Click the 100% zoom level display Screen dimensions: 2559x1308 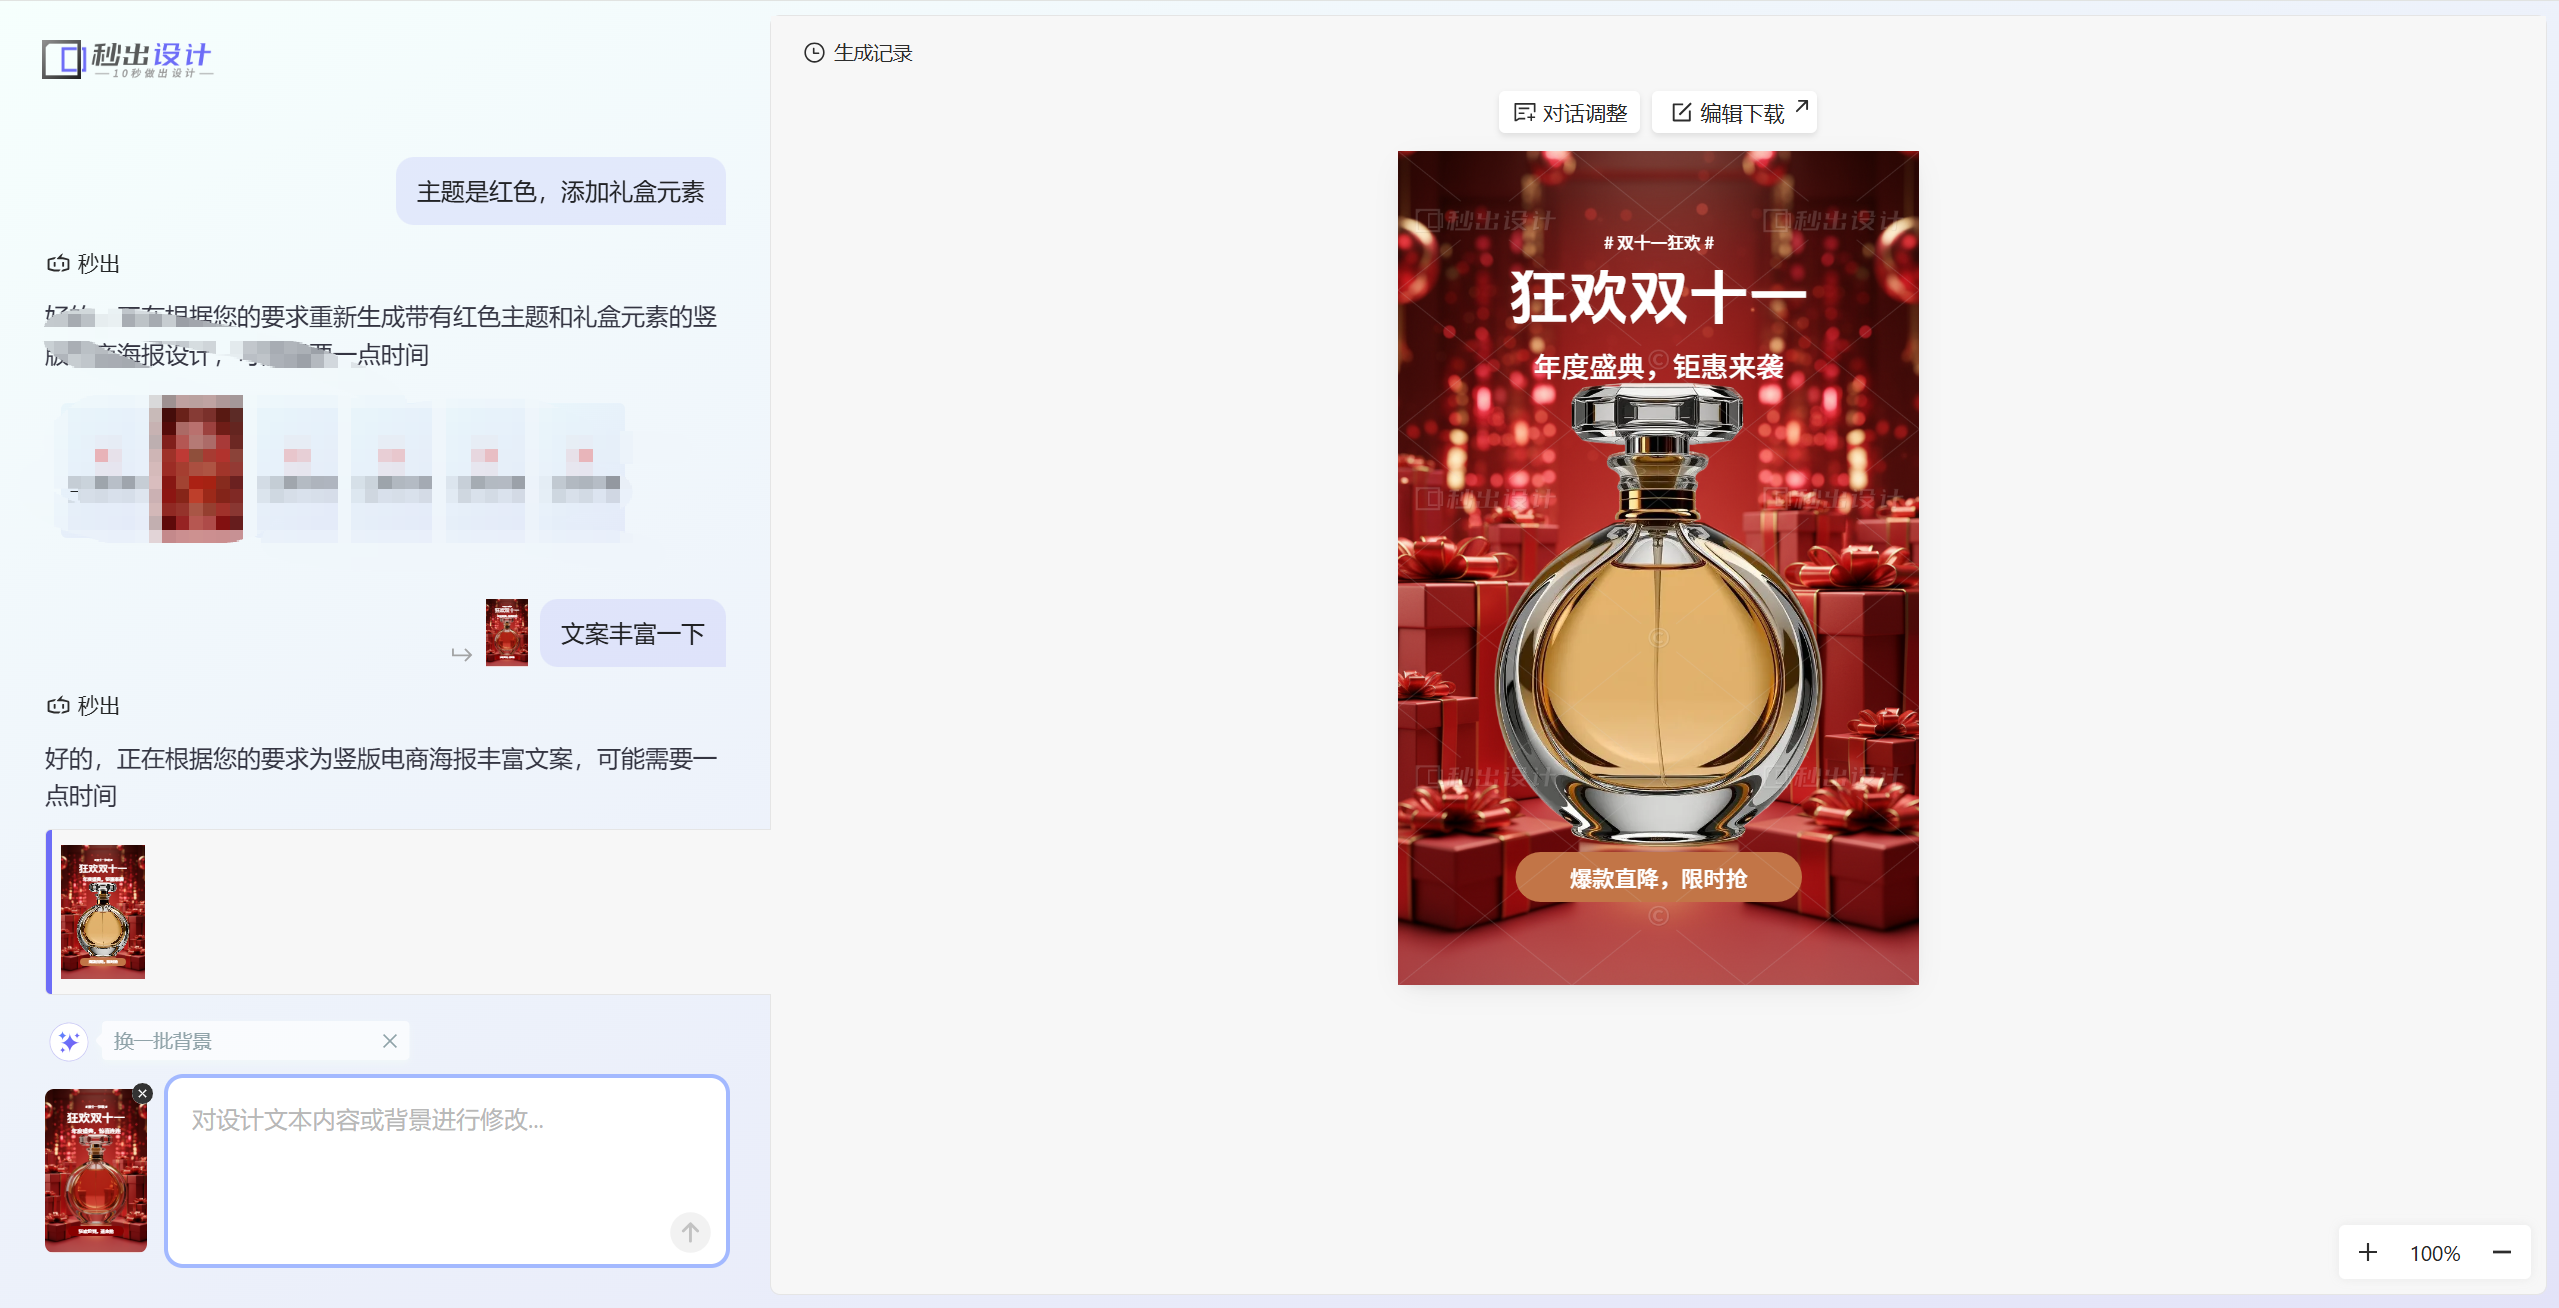2434,1254
